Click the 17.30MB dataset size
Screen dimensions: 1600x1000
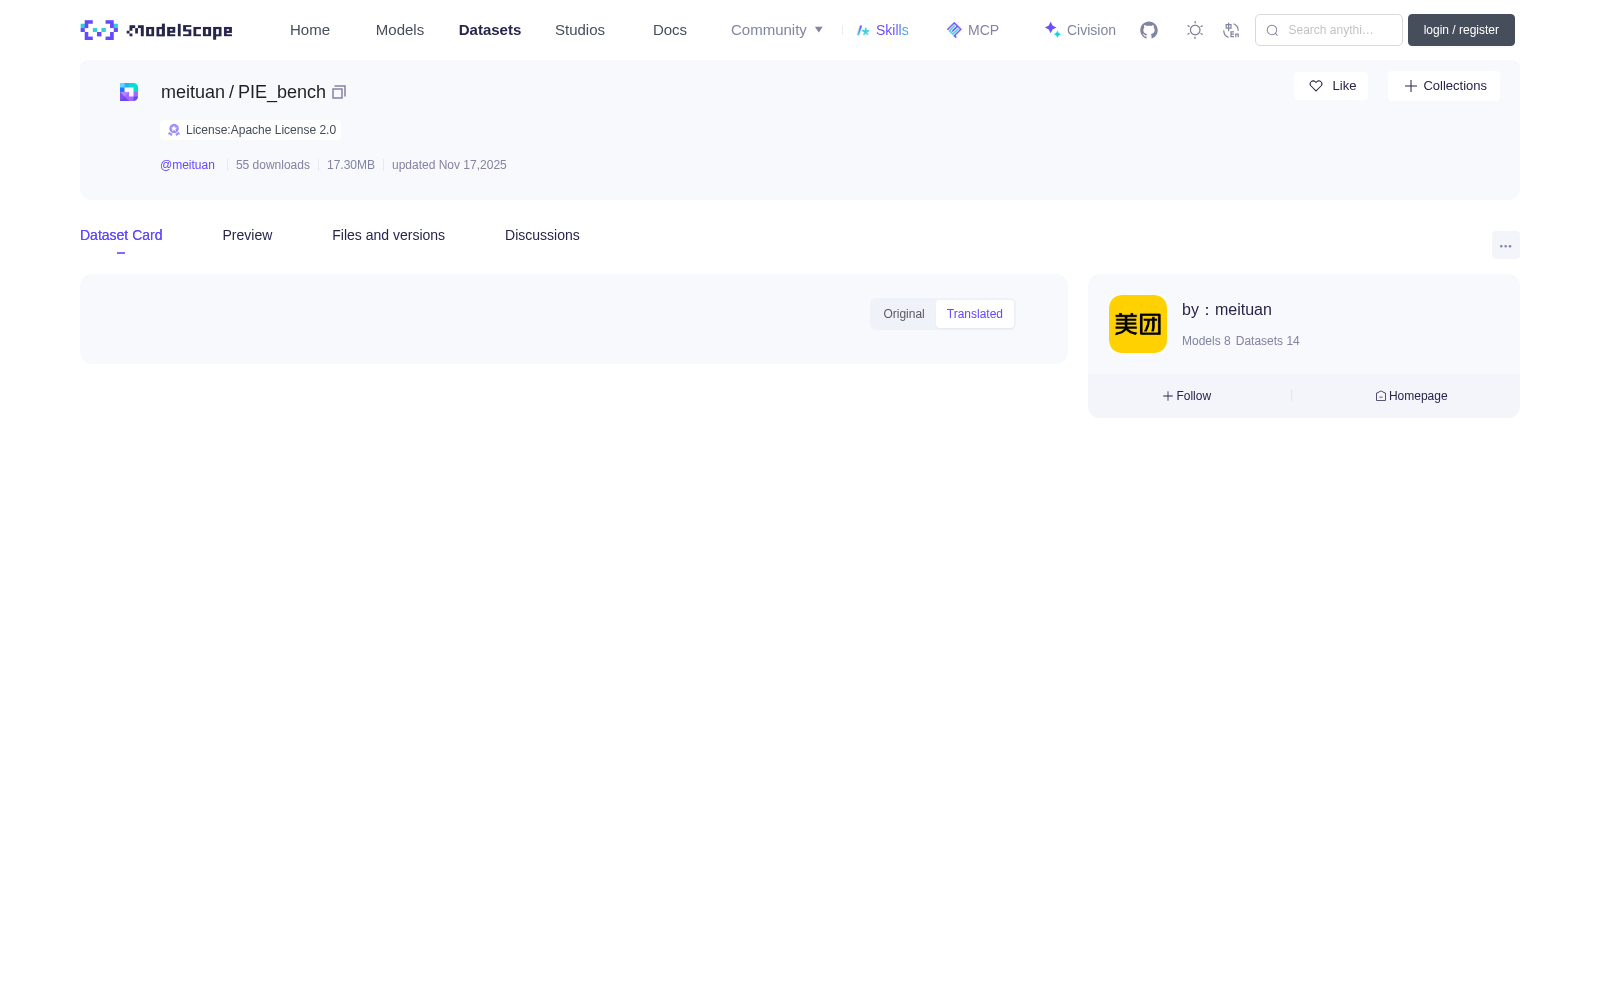351,165
